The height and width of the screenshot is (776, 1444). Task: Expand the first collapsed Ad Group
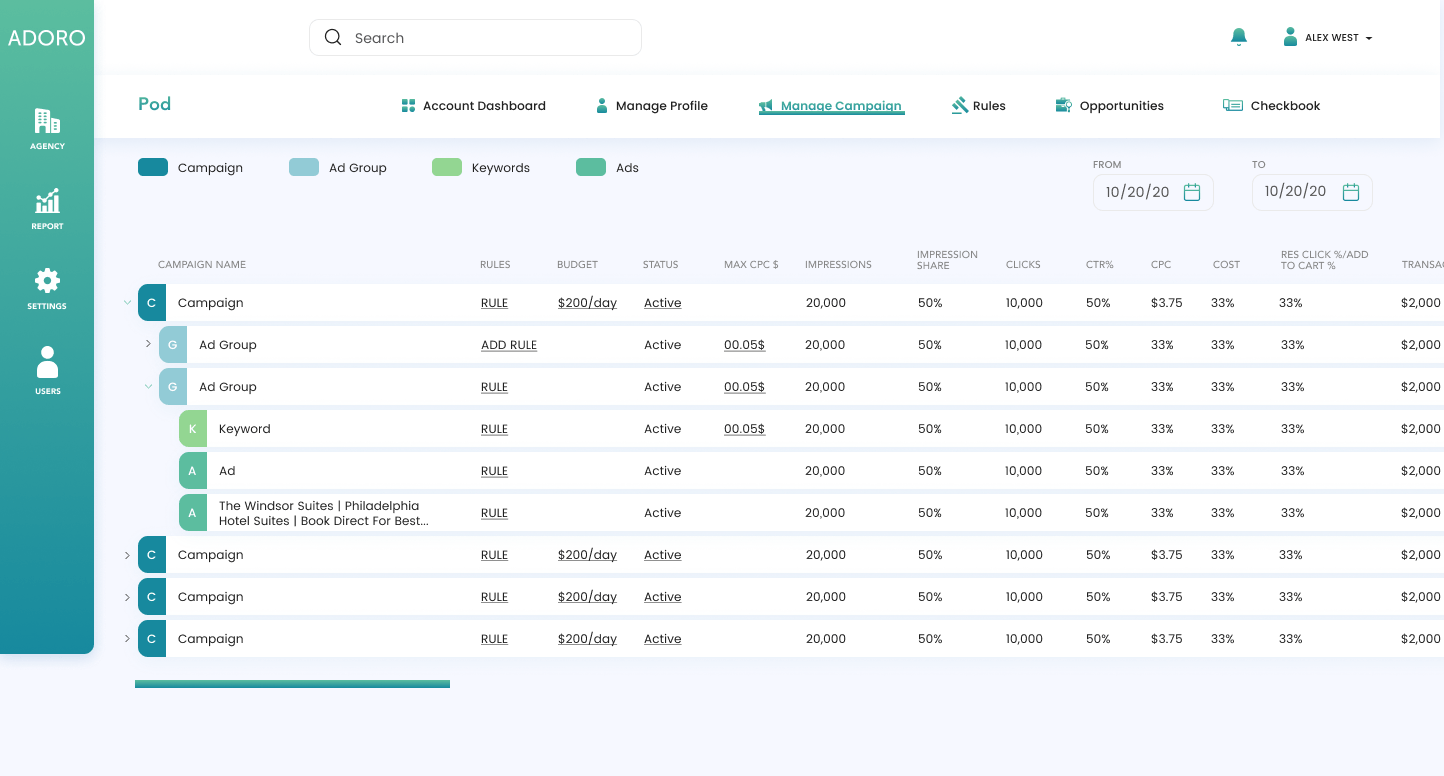click(148, 344)
